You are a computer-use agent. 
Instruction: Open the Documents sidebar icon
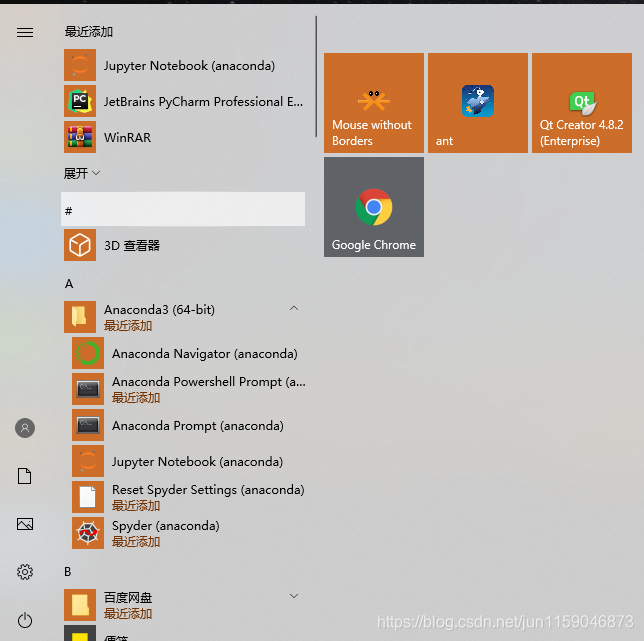click(x=25, y=476)
